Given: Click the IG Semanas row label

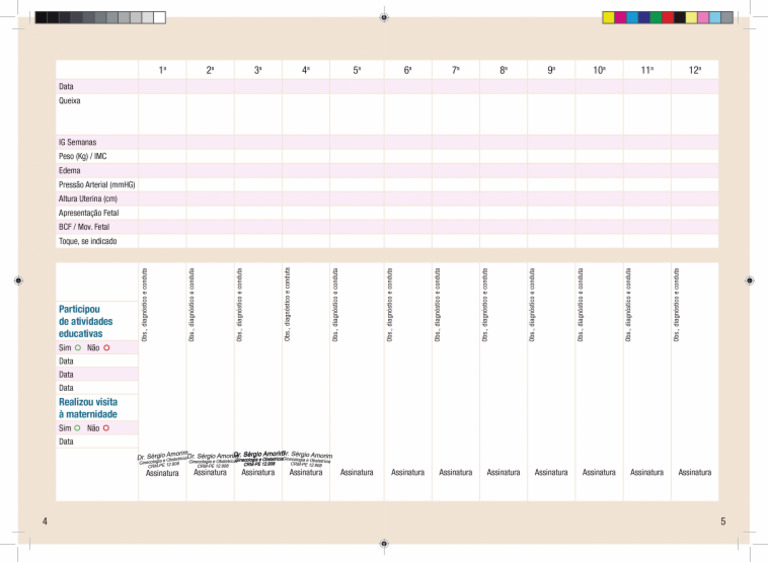Looking at the screenshot, I should pos(77,143).
